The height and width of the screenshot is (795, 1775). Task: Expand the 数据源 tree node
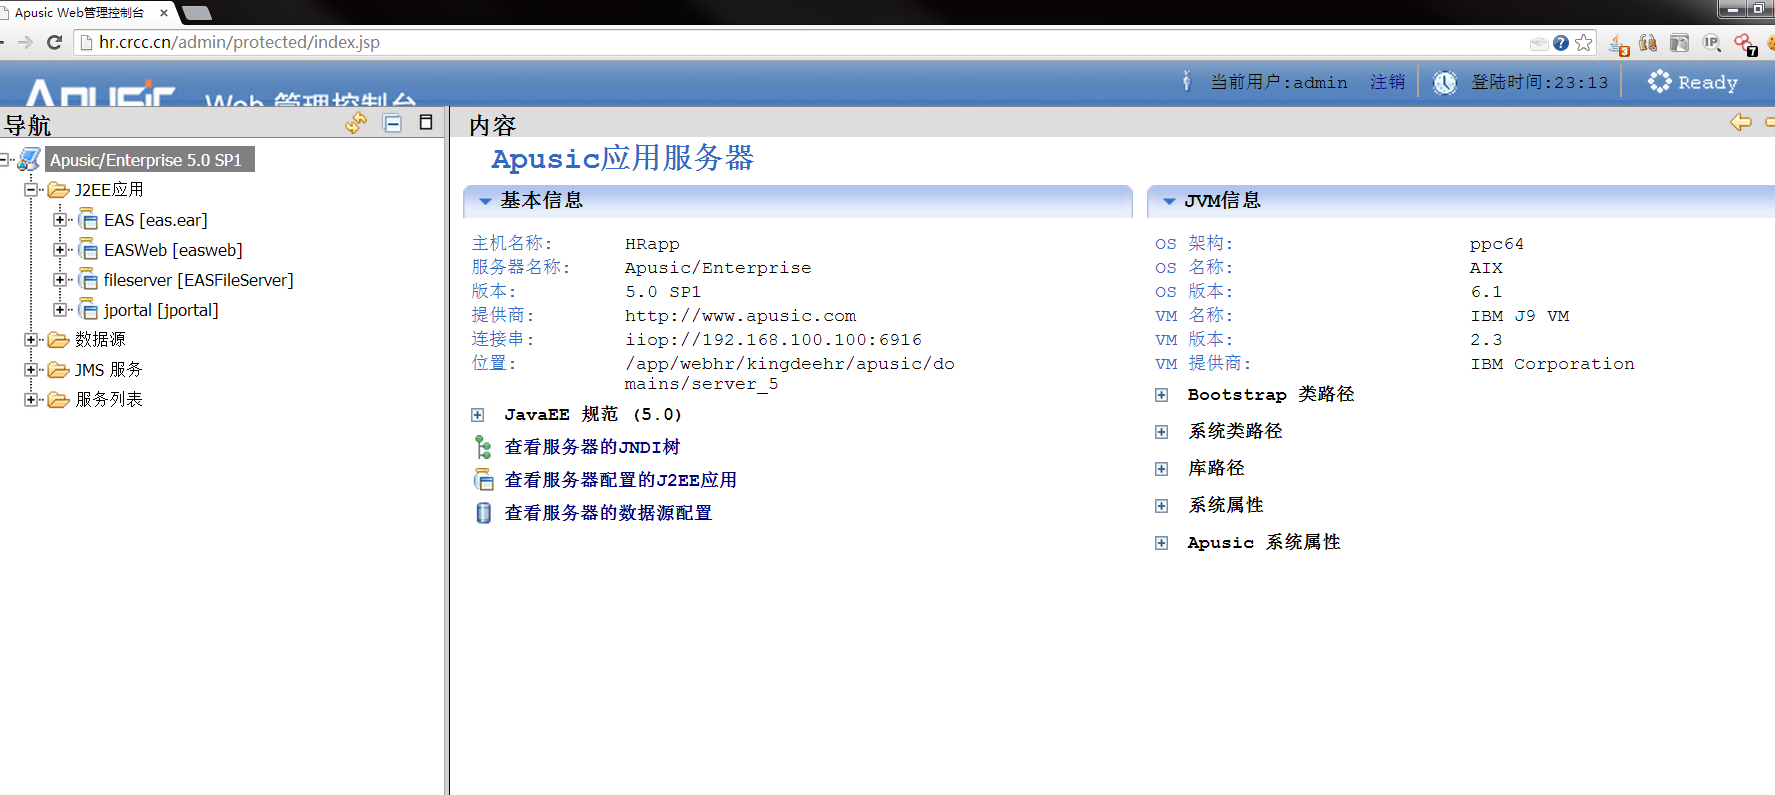[31, 340]
